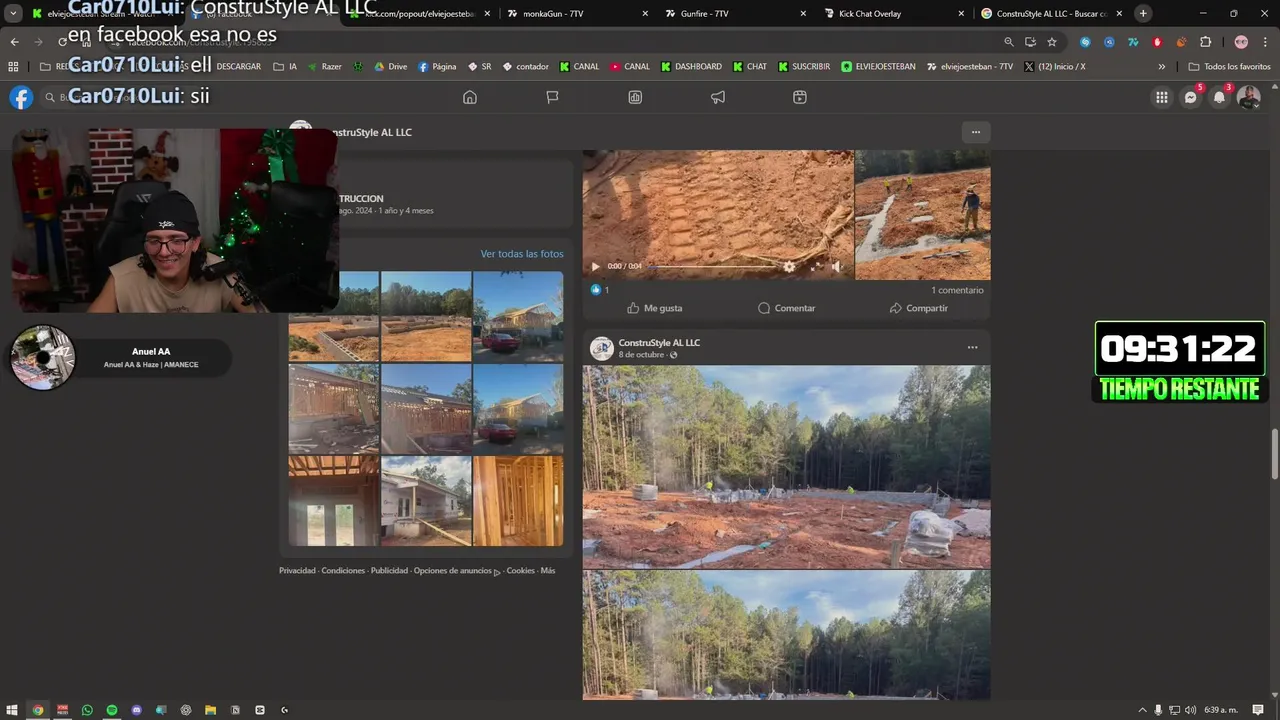Open the ELVIEJOESTEBAN bookmark
Screen dimensions: 1280x720
878,67
